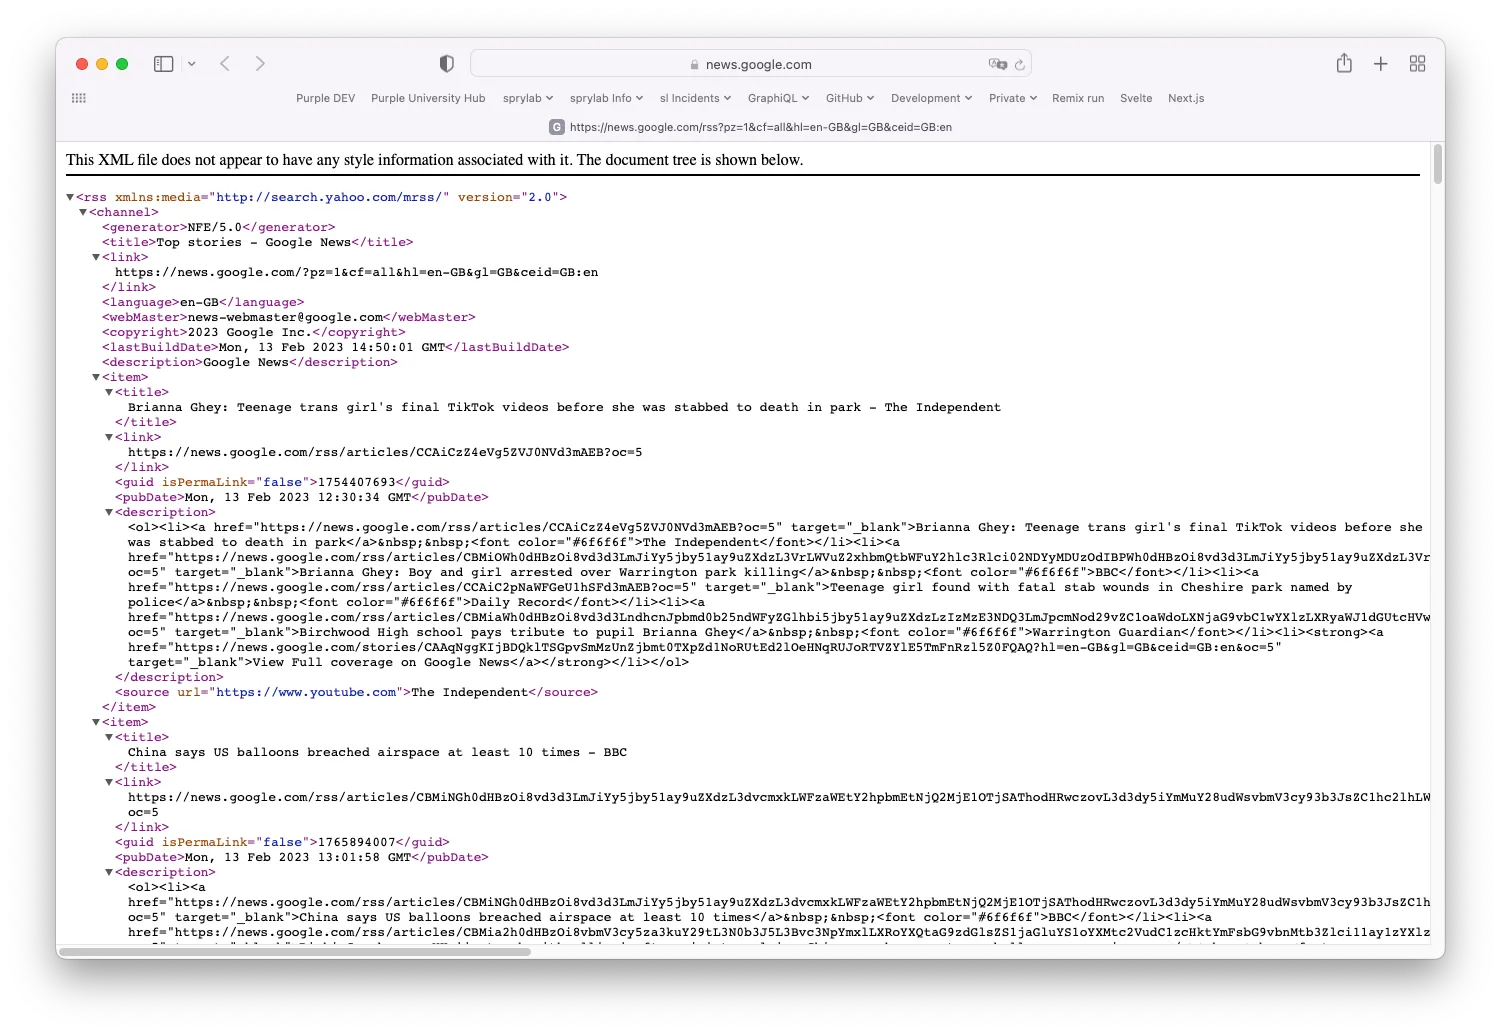Click the horizontal scrollbar thumb

(295, 951)
